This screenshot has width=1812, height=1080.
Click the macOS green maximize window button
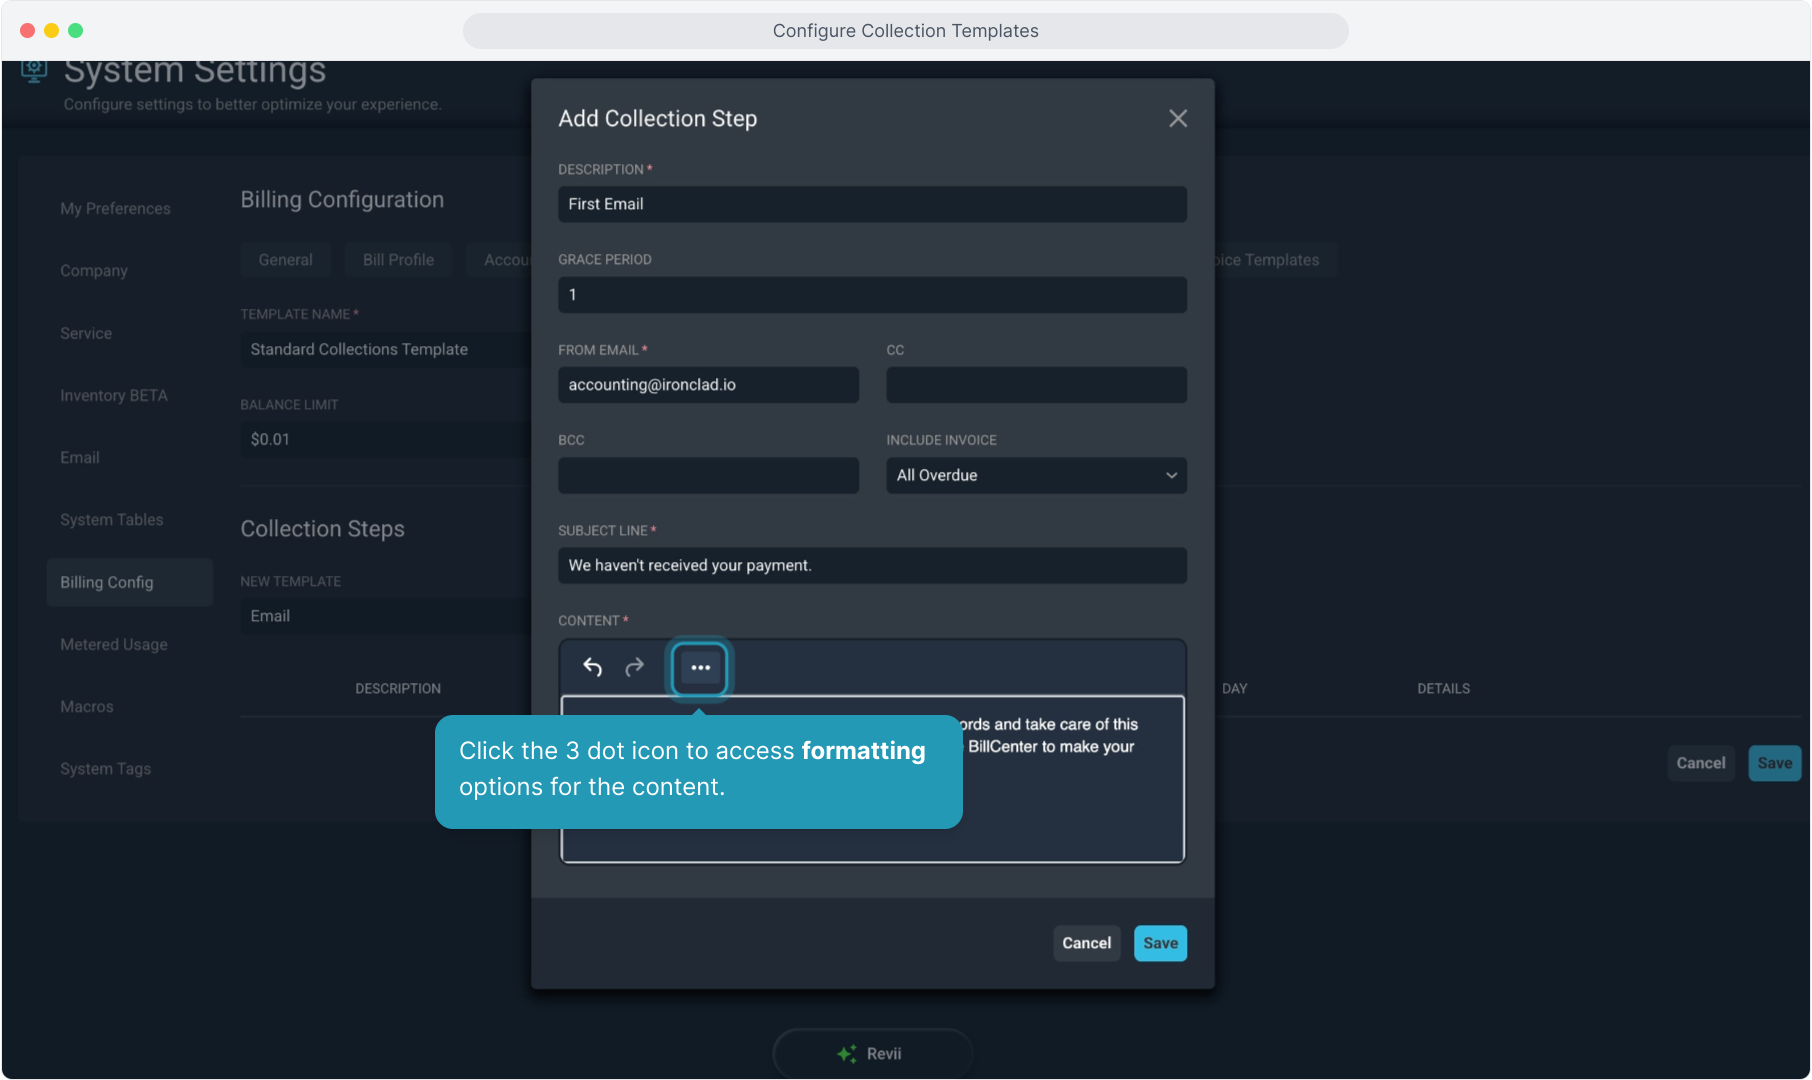coord(75,31)
